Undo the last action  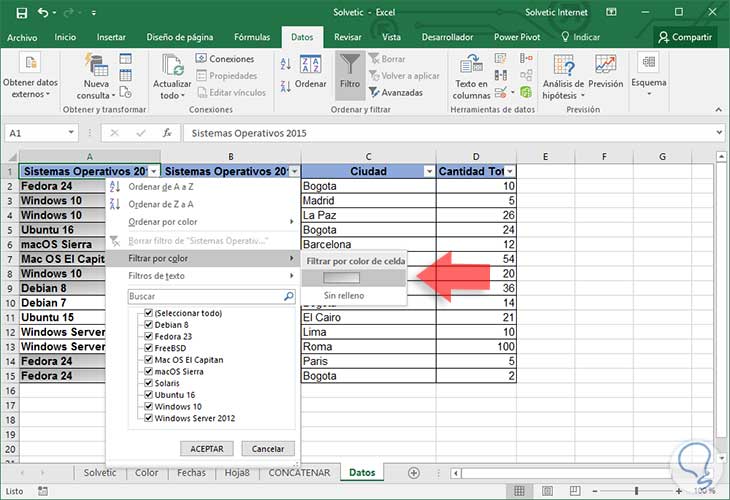[x=43, y=13]
